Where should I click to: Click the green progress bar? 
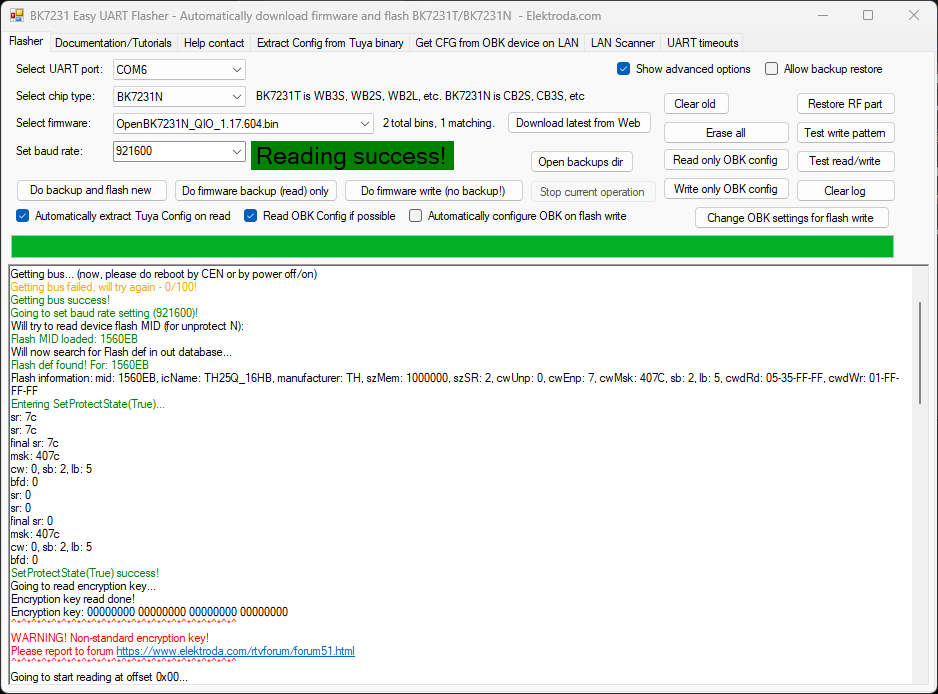pos(452,246)
